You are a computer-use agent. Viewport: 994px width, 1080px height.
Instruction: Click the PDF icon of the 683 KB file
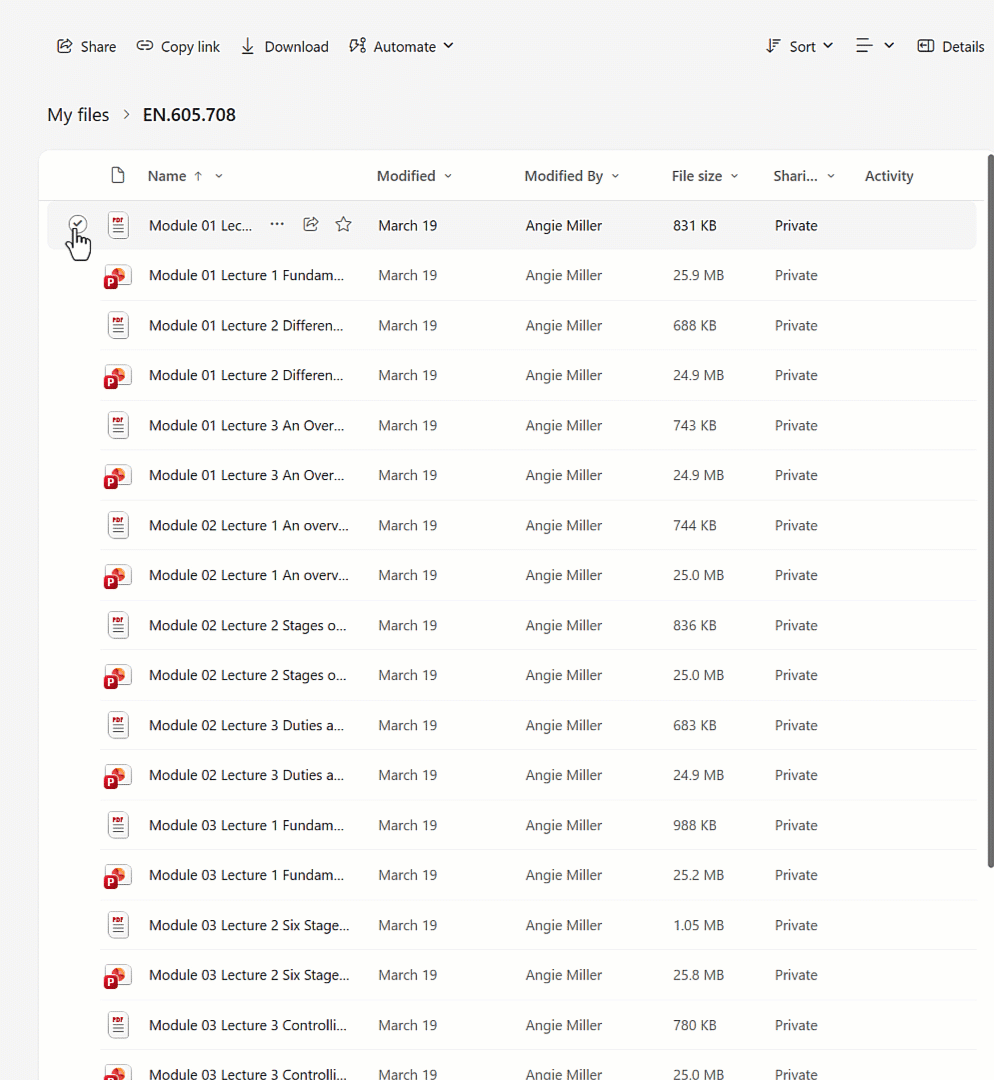pos(118,725)
